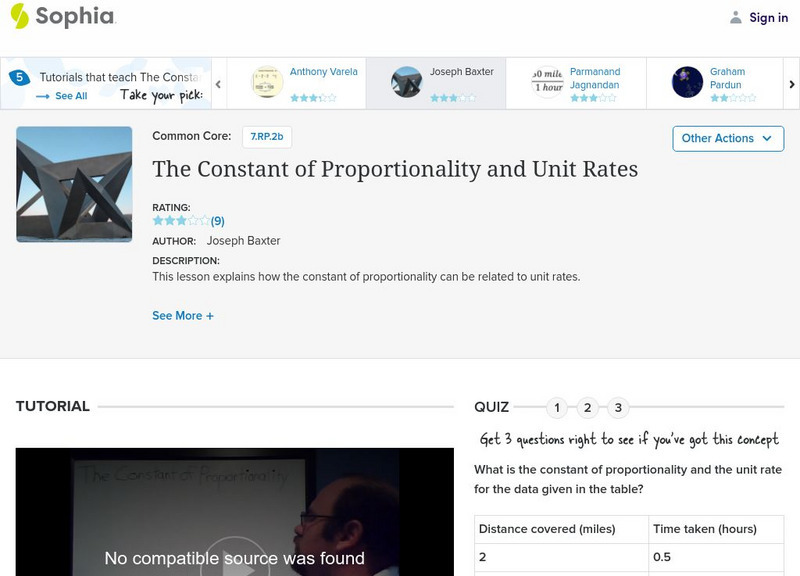
Task: Open Anthony Varela's tutorial thumbnail
Action: click(267, 82)
